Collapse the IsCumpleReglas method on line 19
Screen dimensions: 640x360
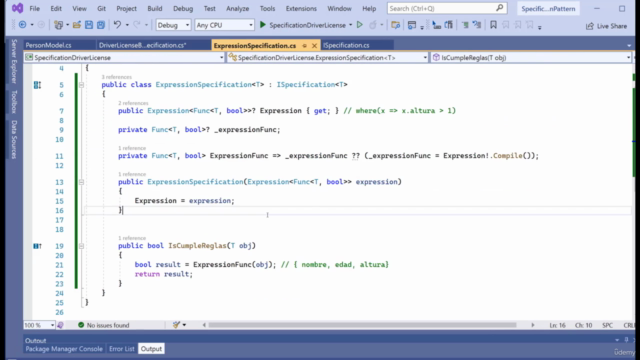pos(81,246)
